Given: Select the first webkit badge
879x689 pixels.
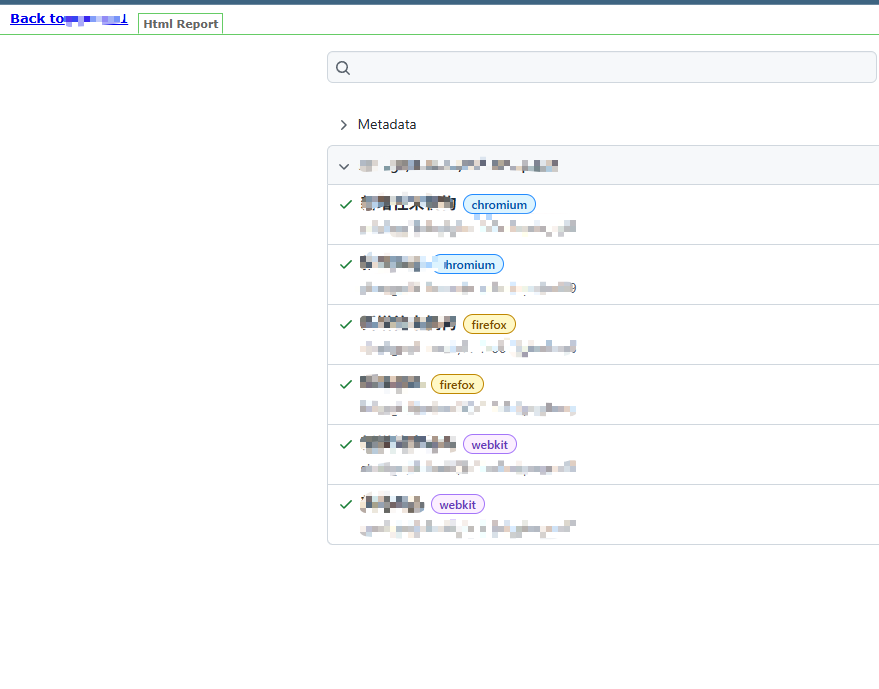Looking at the screenshot, I should [x=489, y=445].
